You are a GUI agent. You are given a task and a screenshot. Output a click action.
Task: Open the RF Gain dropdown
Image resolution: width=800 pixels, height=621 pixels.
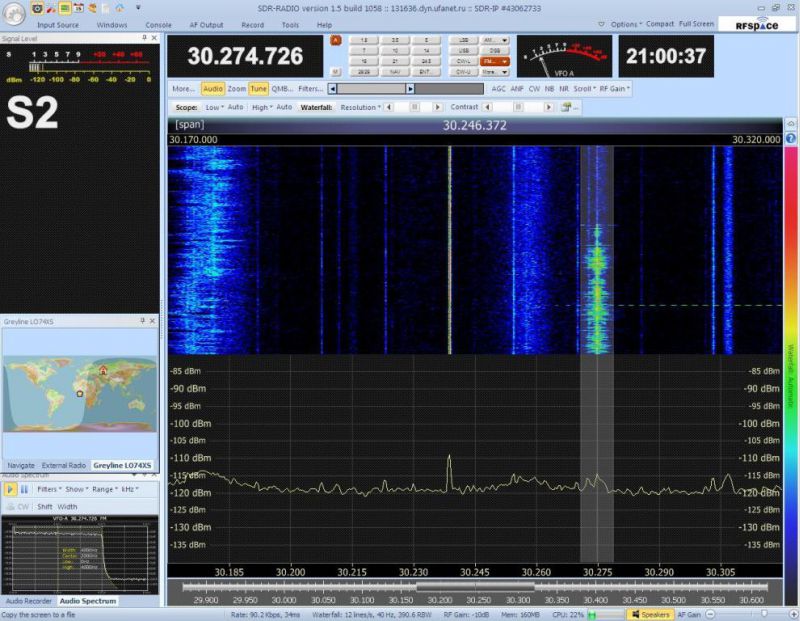click(x=614, y=89)
